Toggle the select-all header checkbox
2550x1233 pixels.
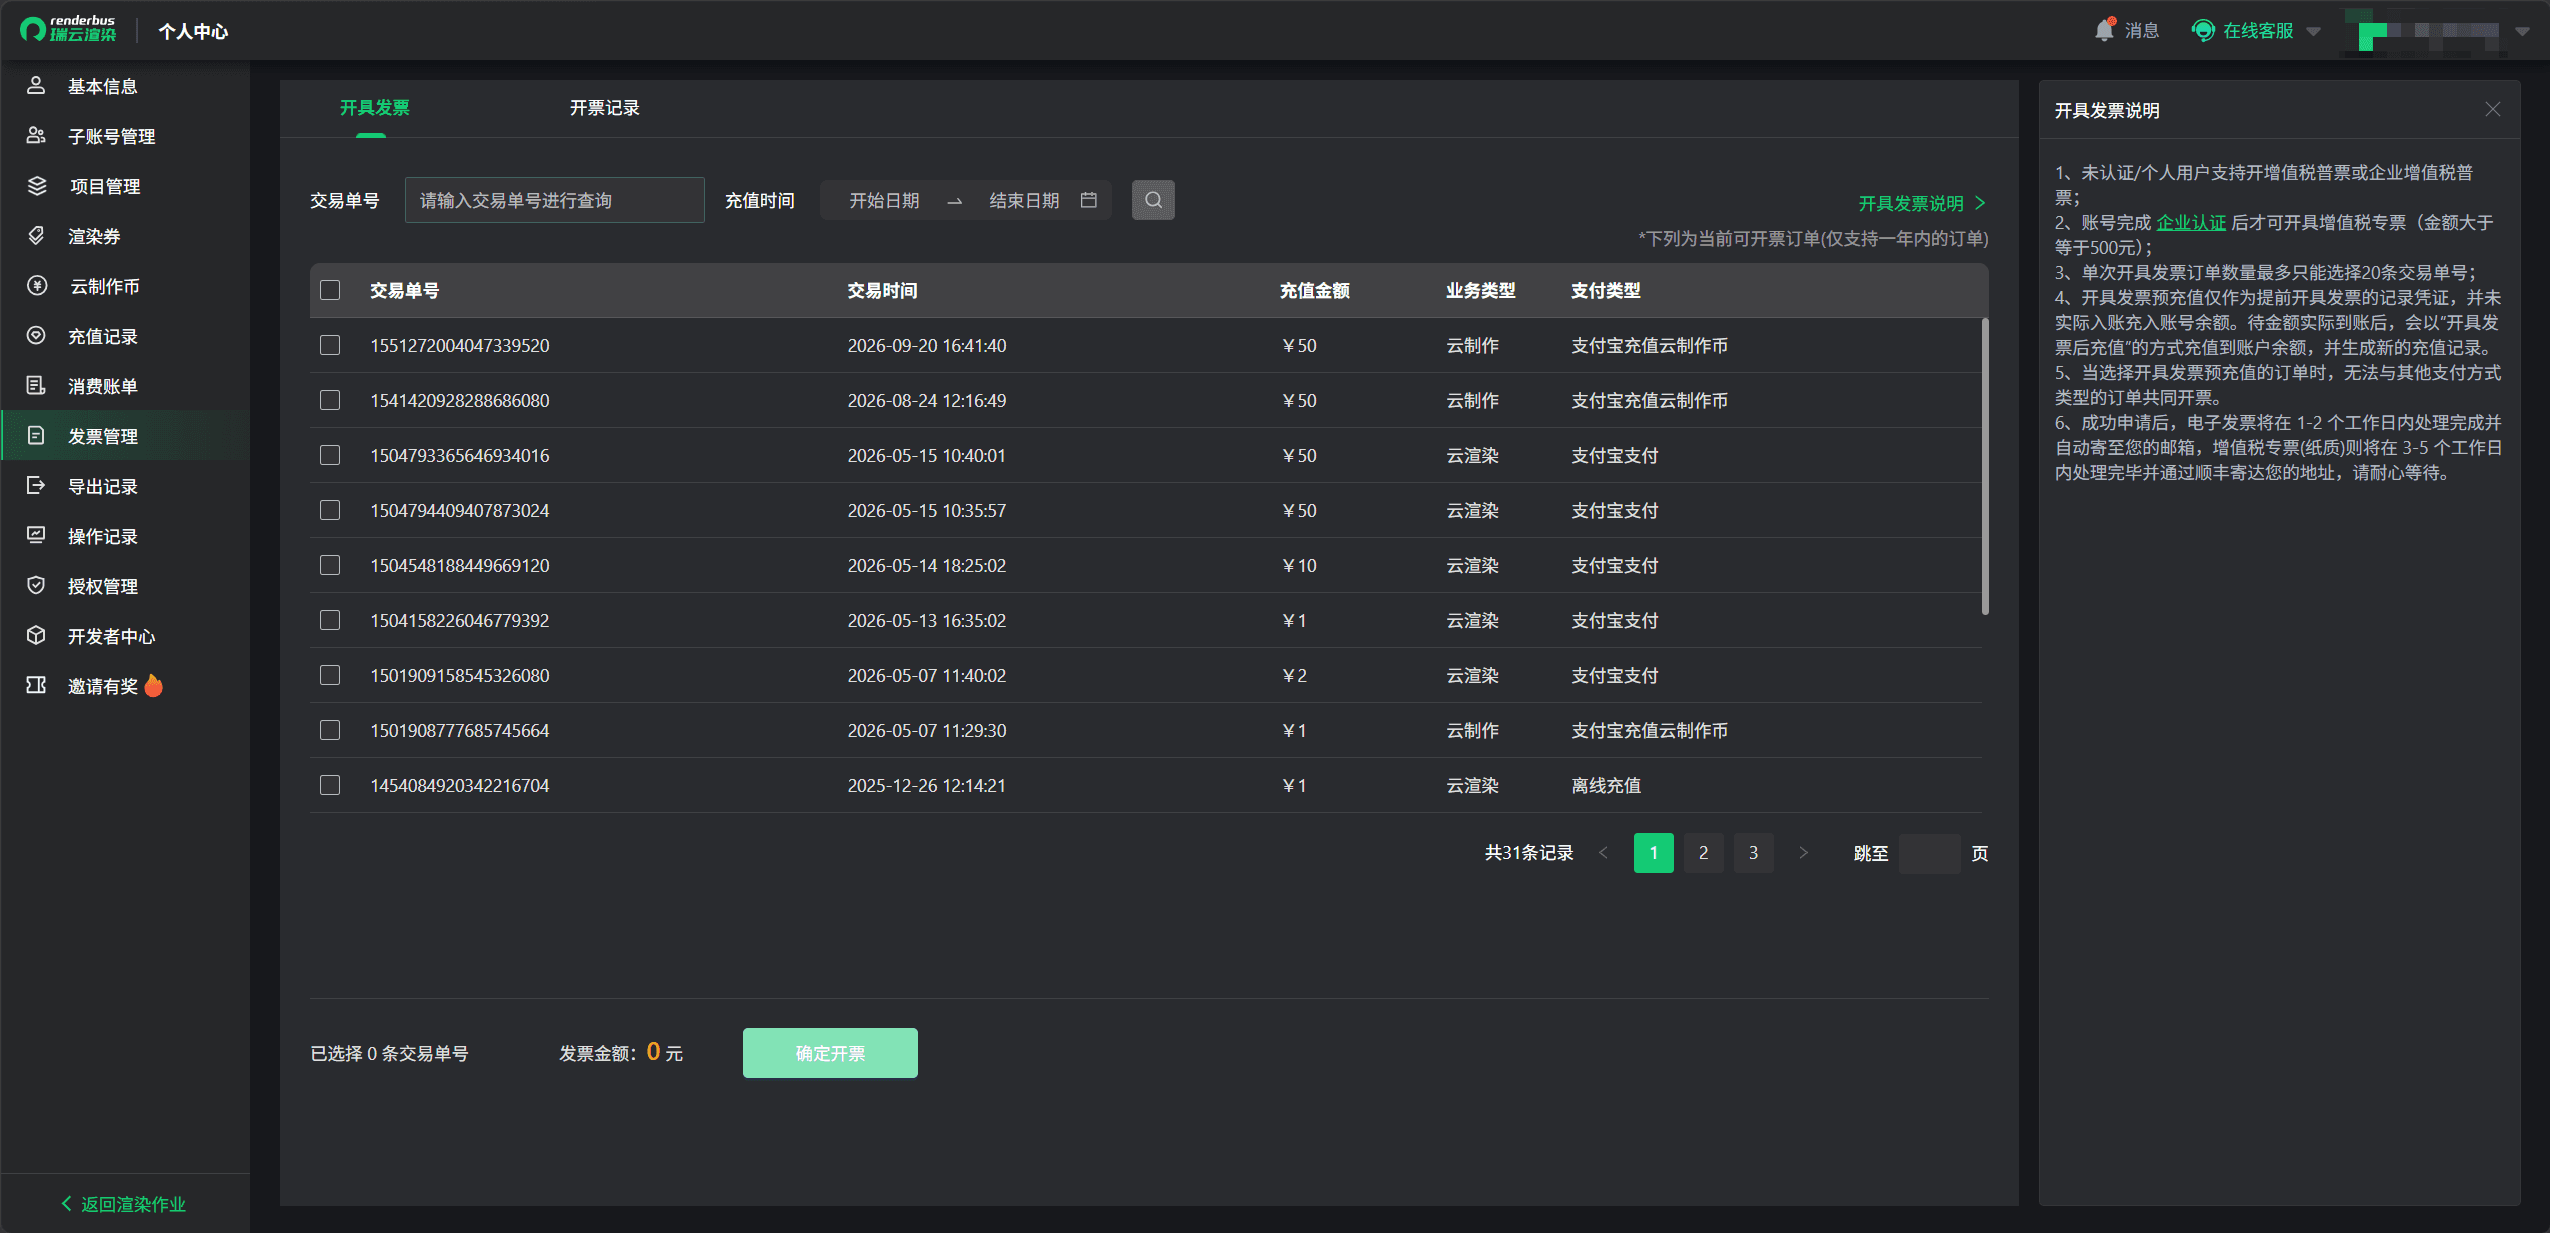click(330, 290)
